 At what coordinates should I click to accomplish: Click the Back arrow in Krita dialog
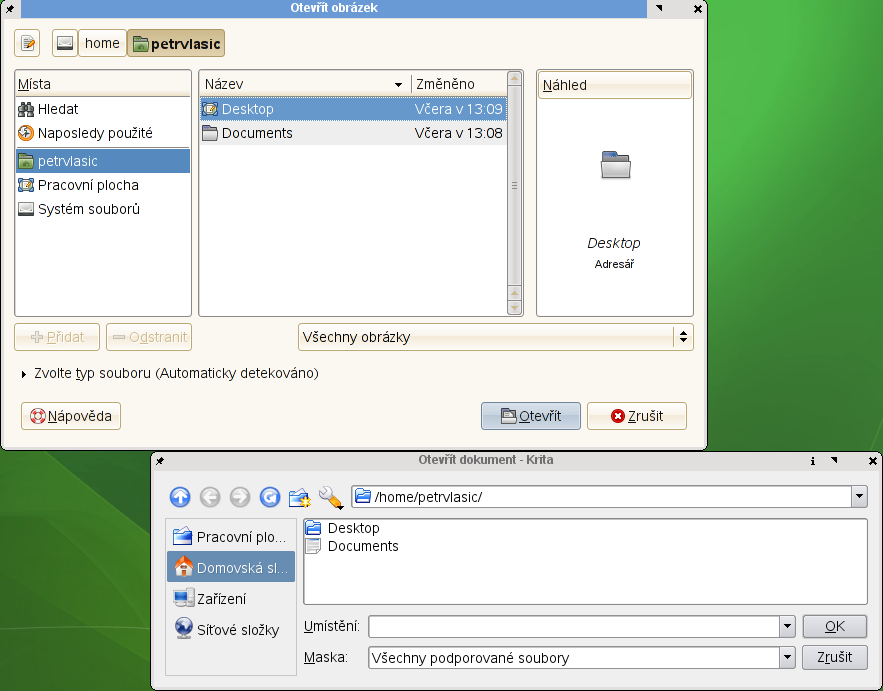point(210,497)
